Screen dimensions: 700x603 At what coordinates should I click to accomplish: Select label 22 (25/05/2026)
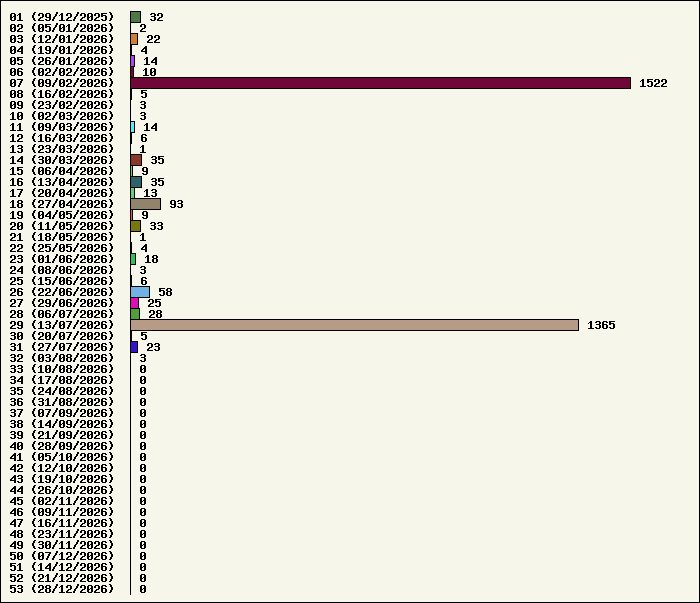(62, 248)
